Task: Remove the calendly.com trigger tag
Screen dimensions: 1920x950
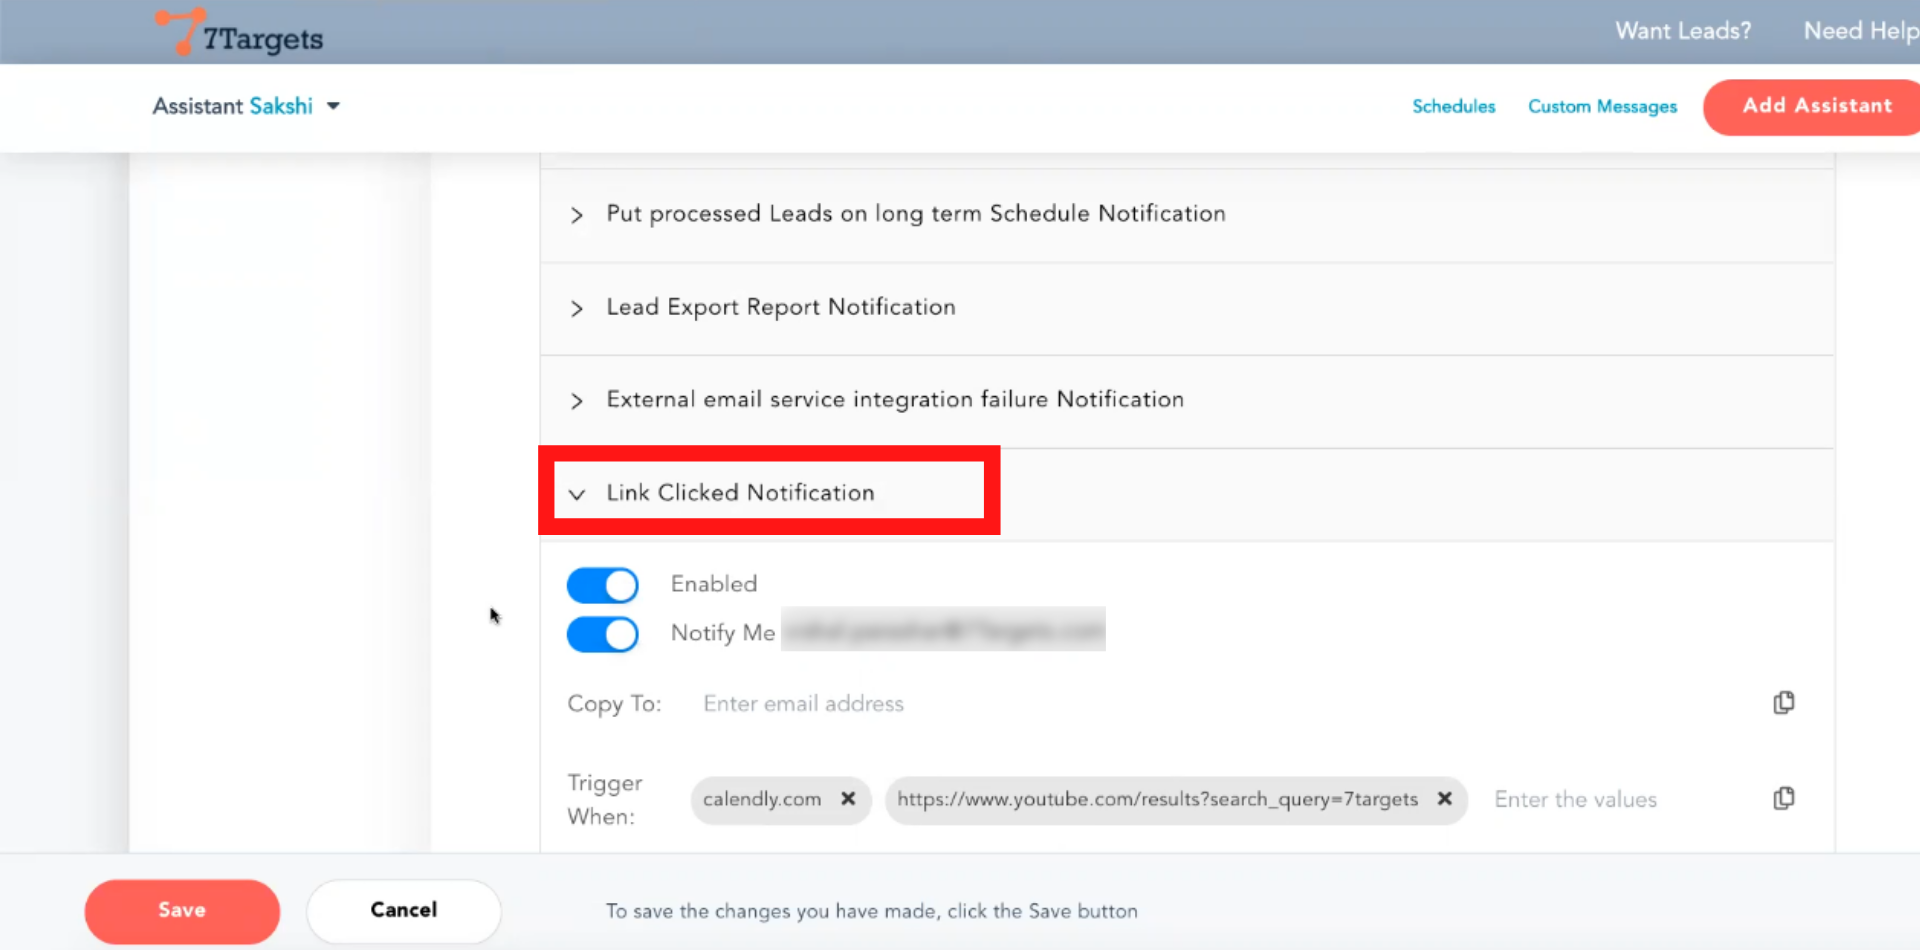Action: coord(848,799)
